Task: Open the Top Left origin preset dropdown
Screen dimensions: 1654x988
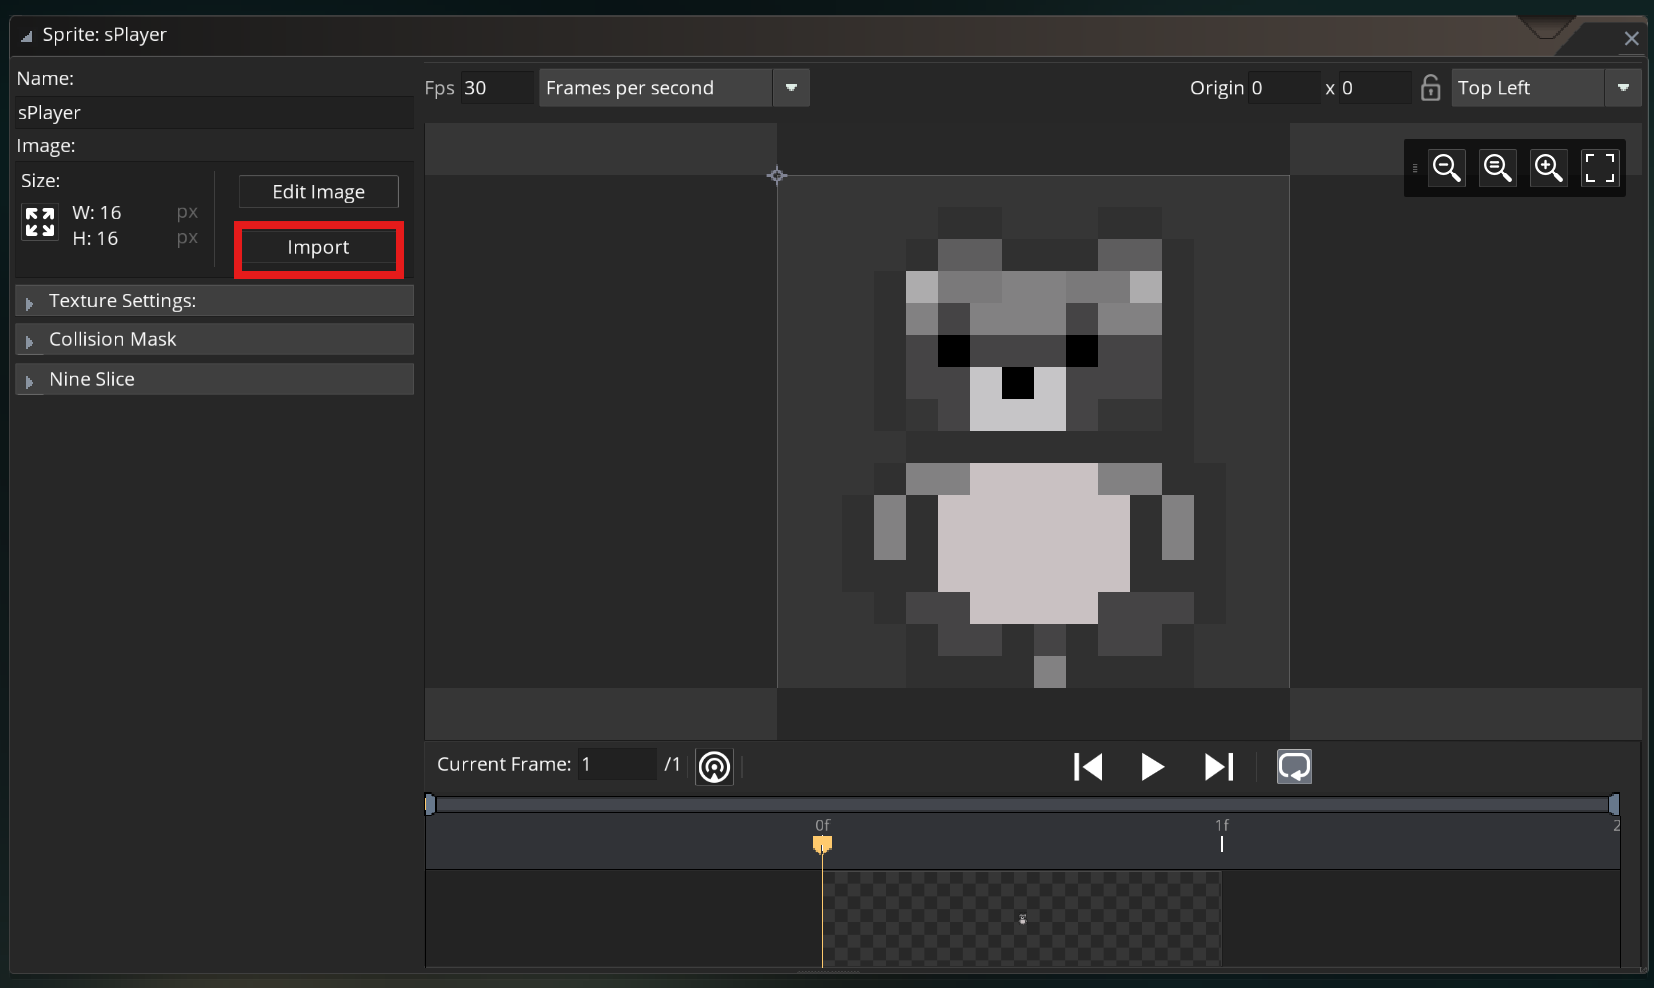Action: pyautogui.click(x=1622, y=88)
